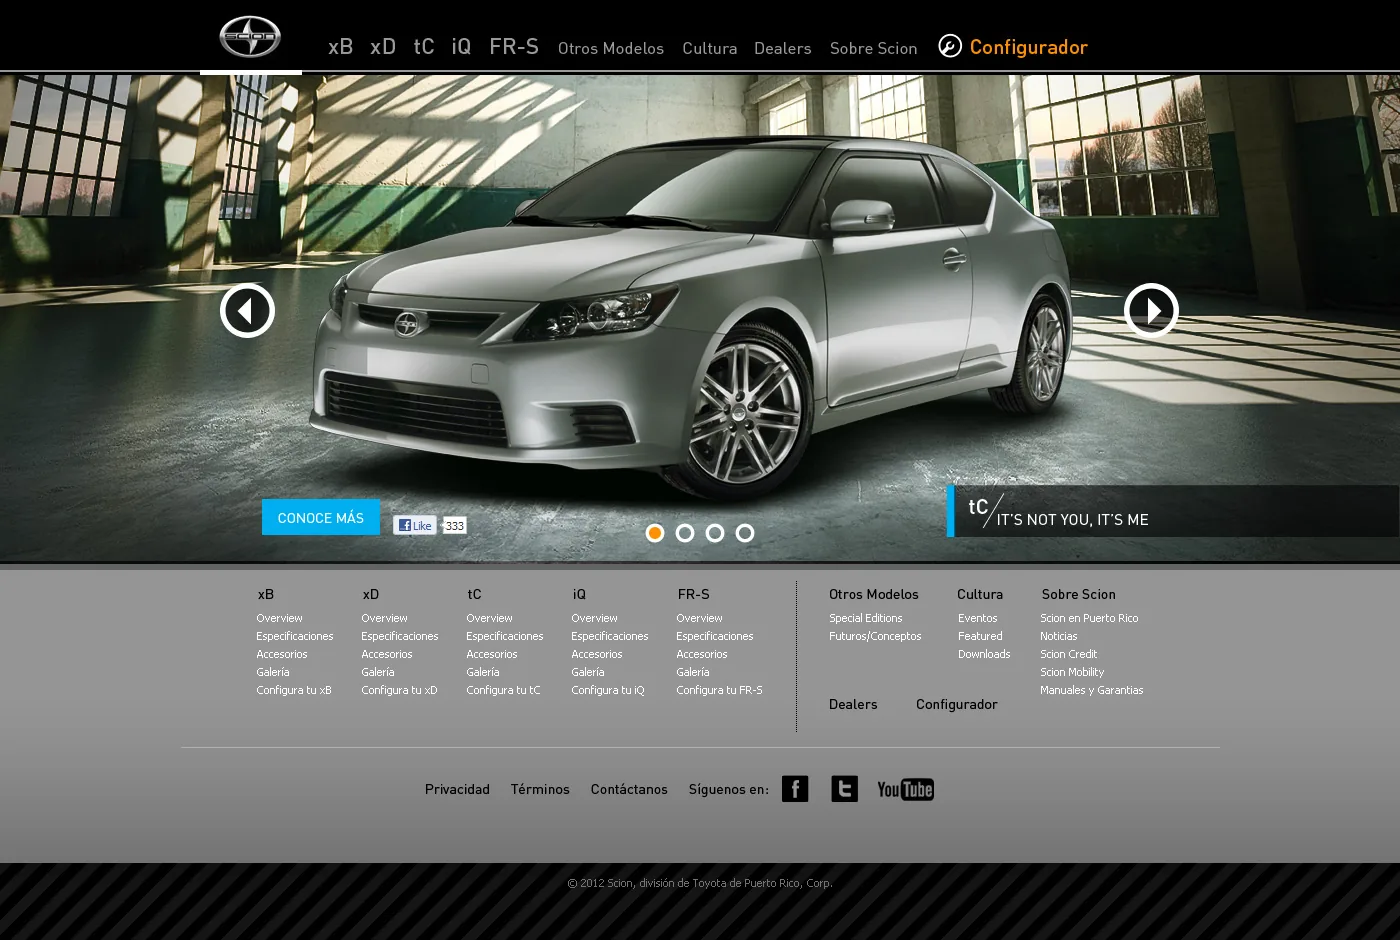Viewport: 1400px width, 940px height.
Task: Open Eventos footer link
Action: point(978,618)
